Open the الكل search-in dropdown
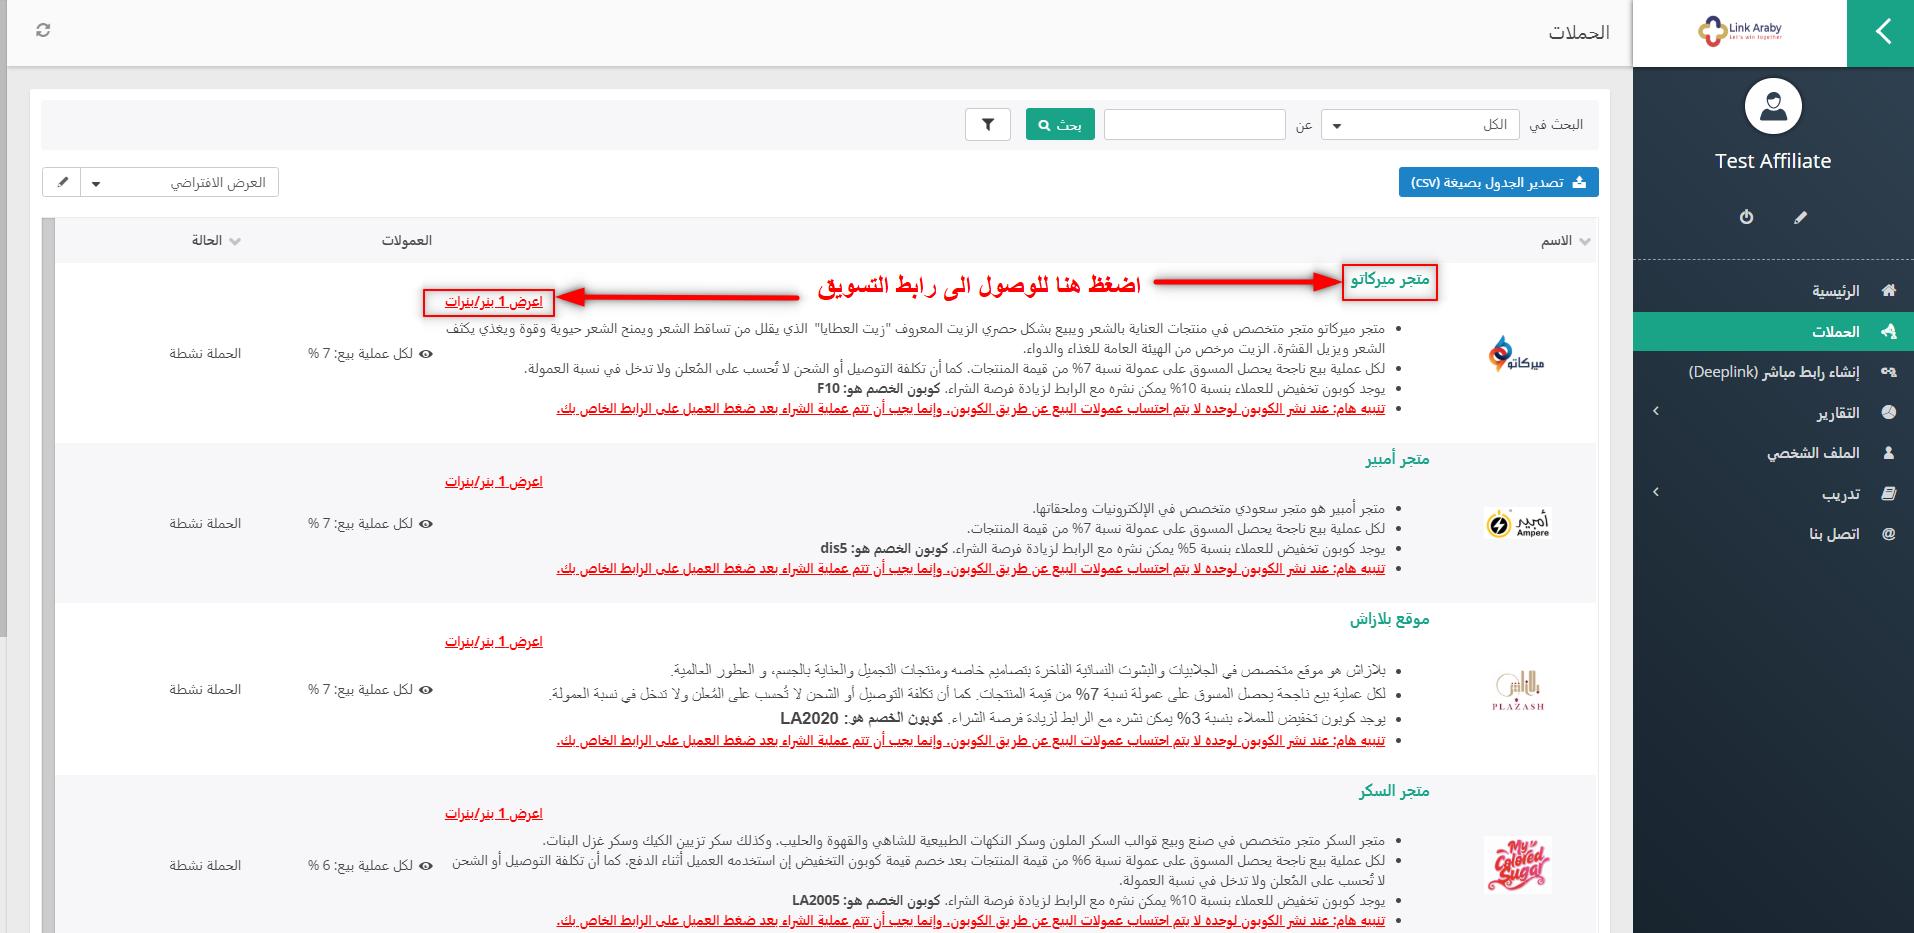The width and height of the screenshot is (1914, 933). (1420, 125)
